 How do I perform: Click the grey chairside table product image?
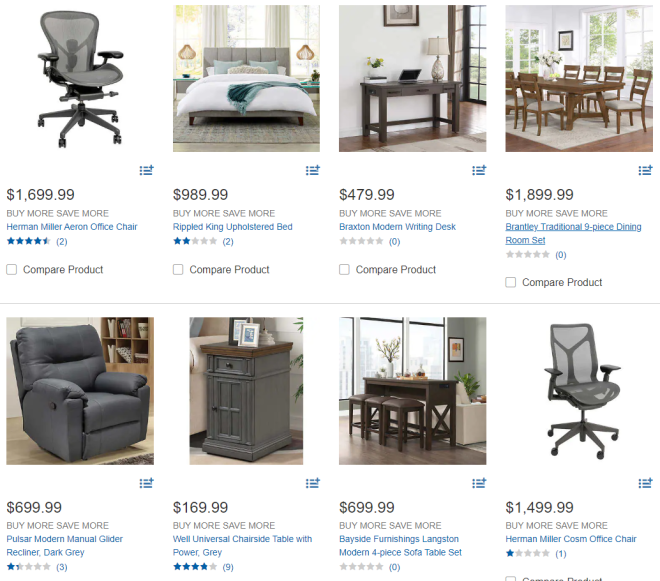pyautogui.click(x=246, y=391)
